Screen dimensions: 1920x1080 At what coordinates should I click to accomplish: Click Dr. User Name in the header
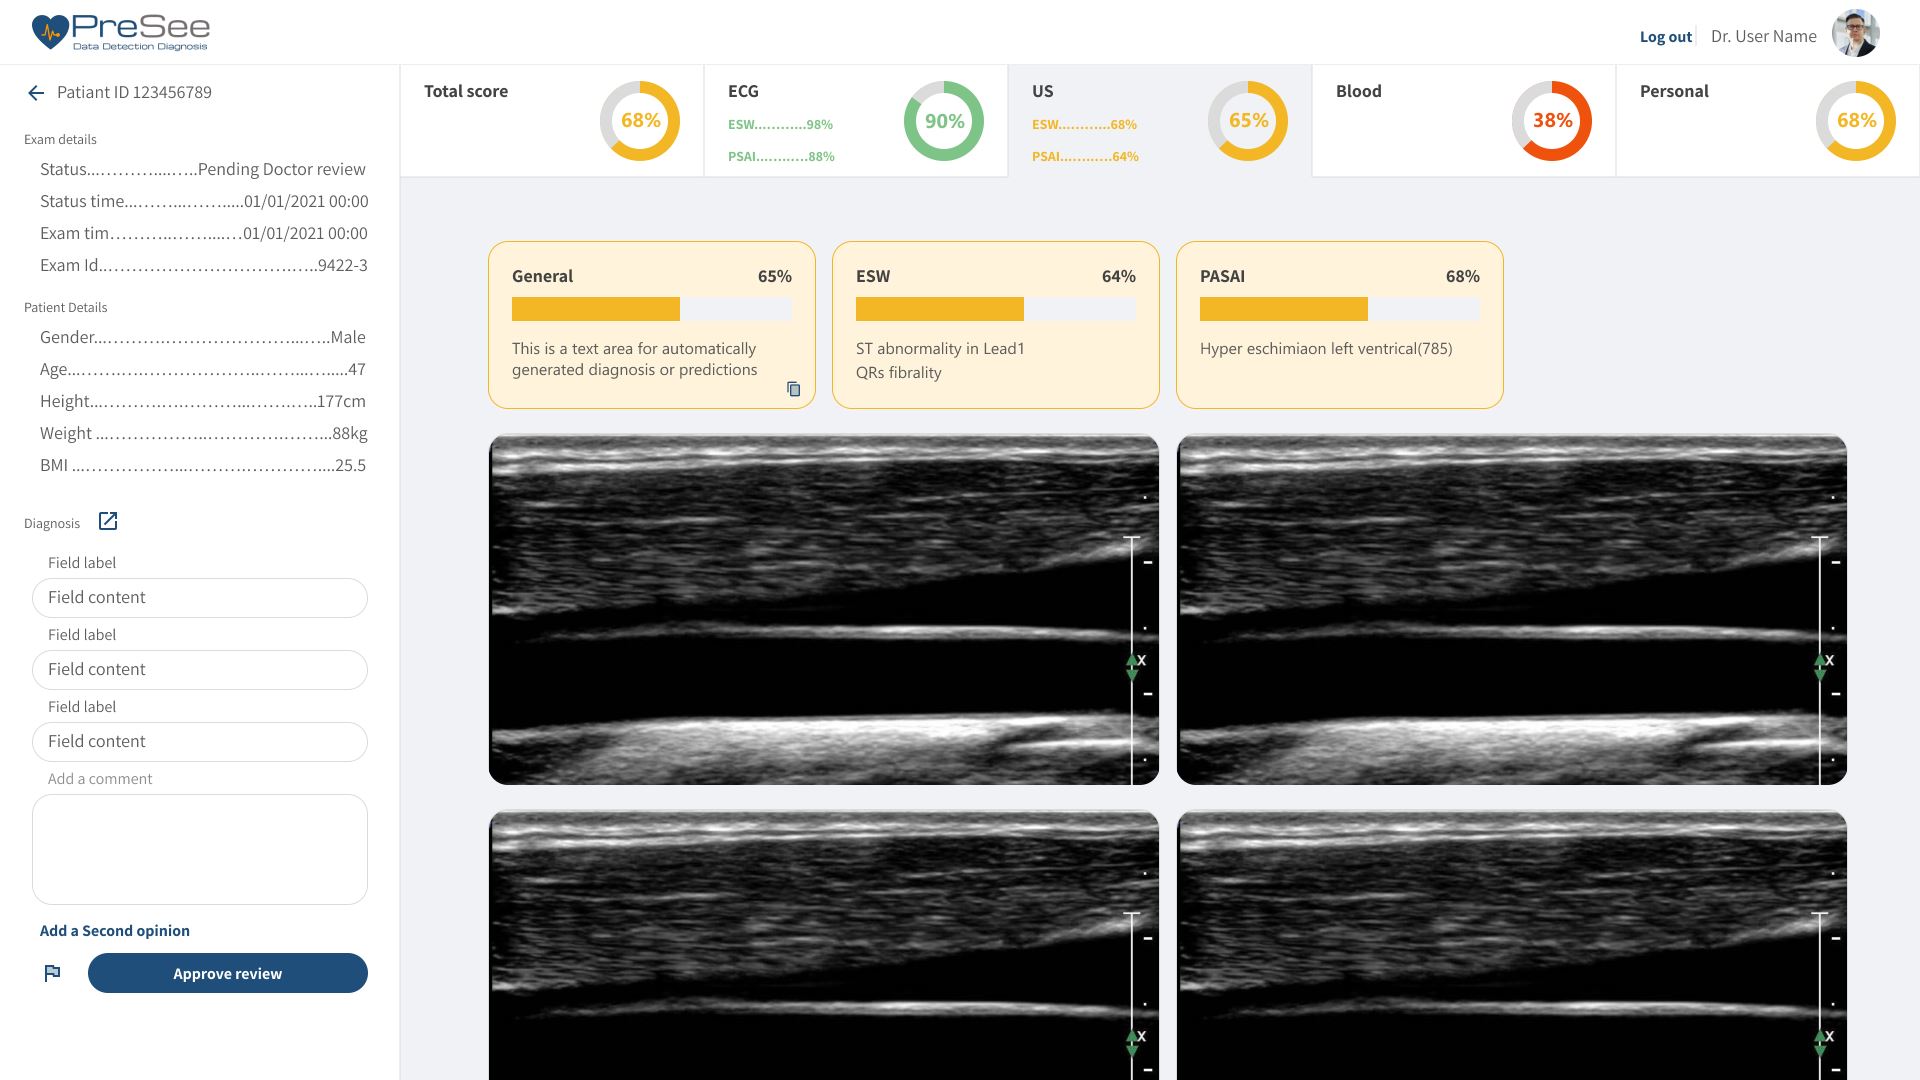click(x=1764, y=36)
